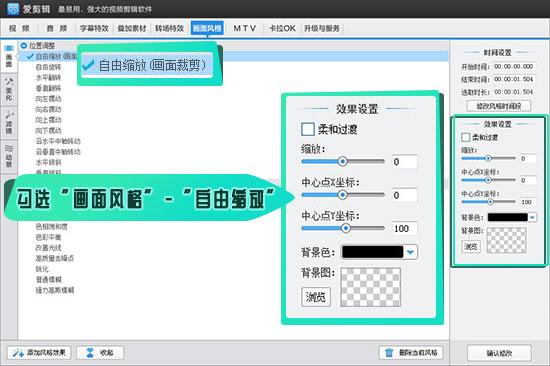Open the 动景 sidebar panel icon
Screen dimensions: 550x366
(9, 156)
